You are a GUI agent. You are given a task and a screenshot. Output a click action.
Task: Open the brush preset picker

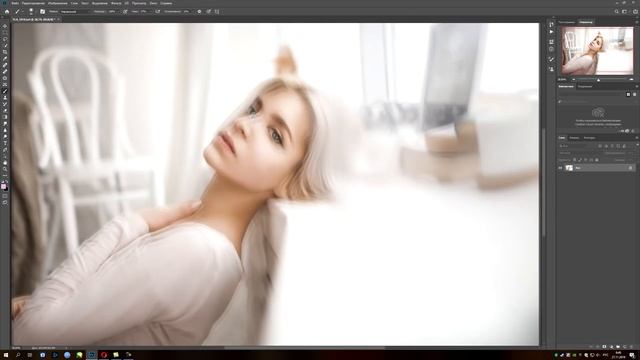coord(31,12)
